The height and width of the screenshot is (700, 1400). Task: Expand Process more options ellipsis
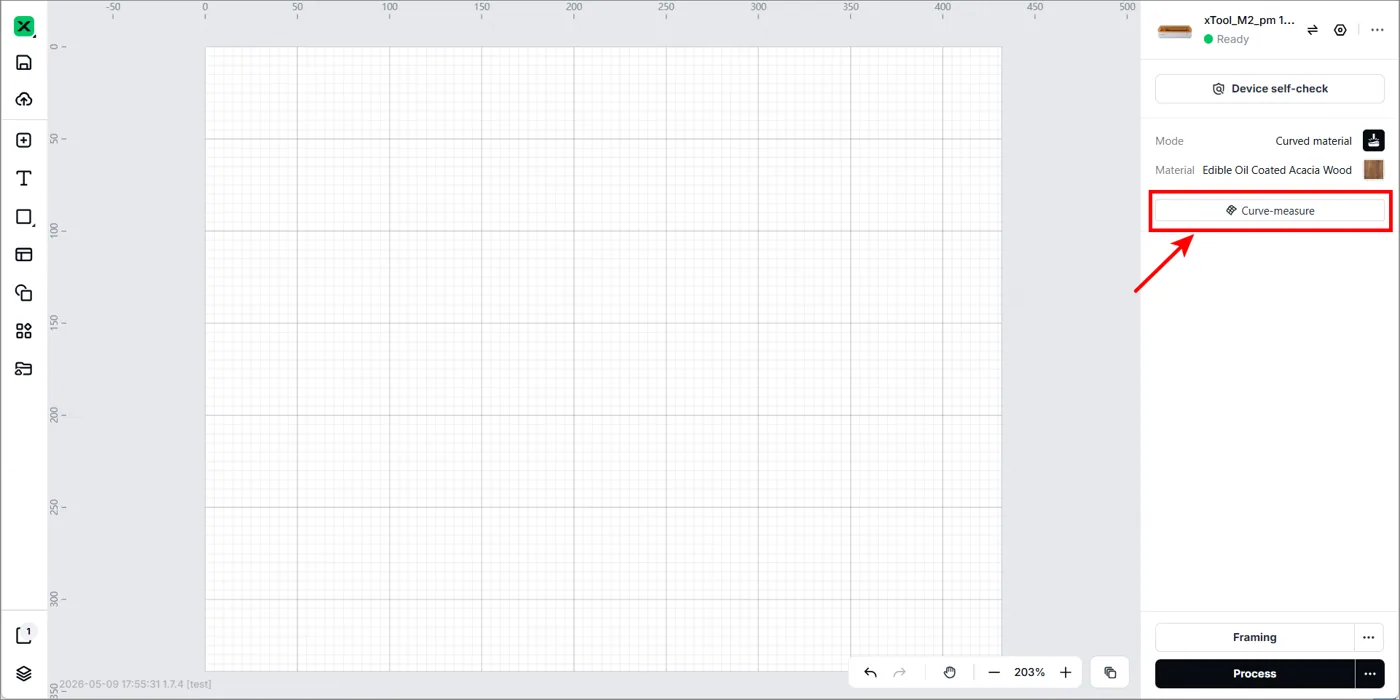[x=1369, y=674]
